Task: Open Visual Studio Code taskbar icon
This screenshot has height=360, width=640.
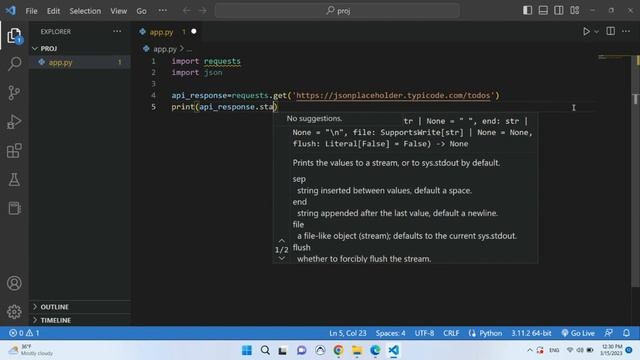Action: point(393,350)
